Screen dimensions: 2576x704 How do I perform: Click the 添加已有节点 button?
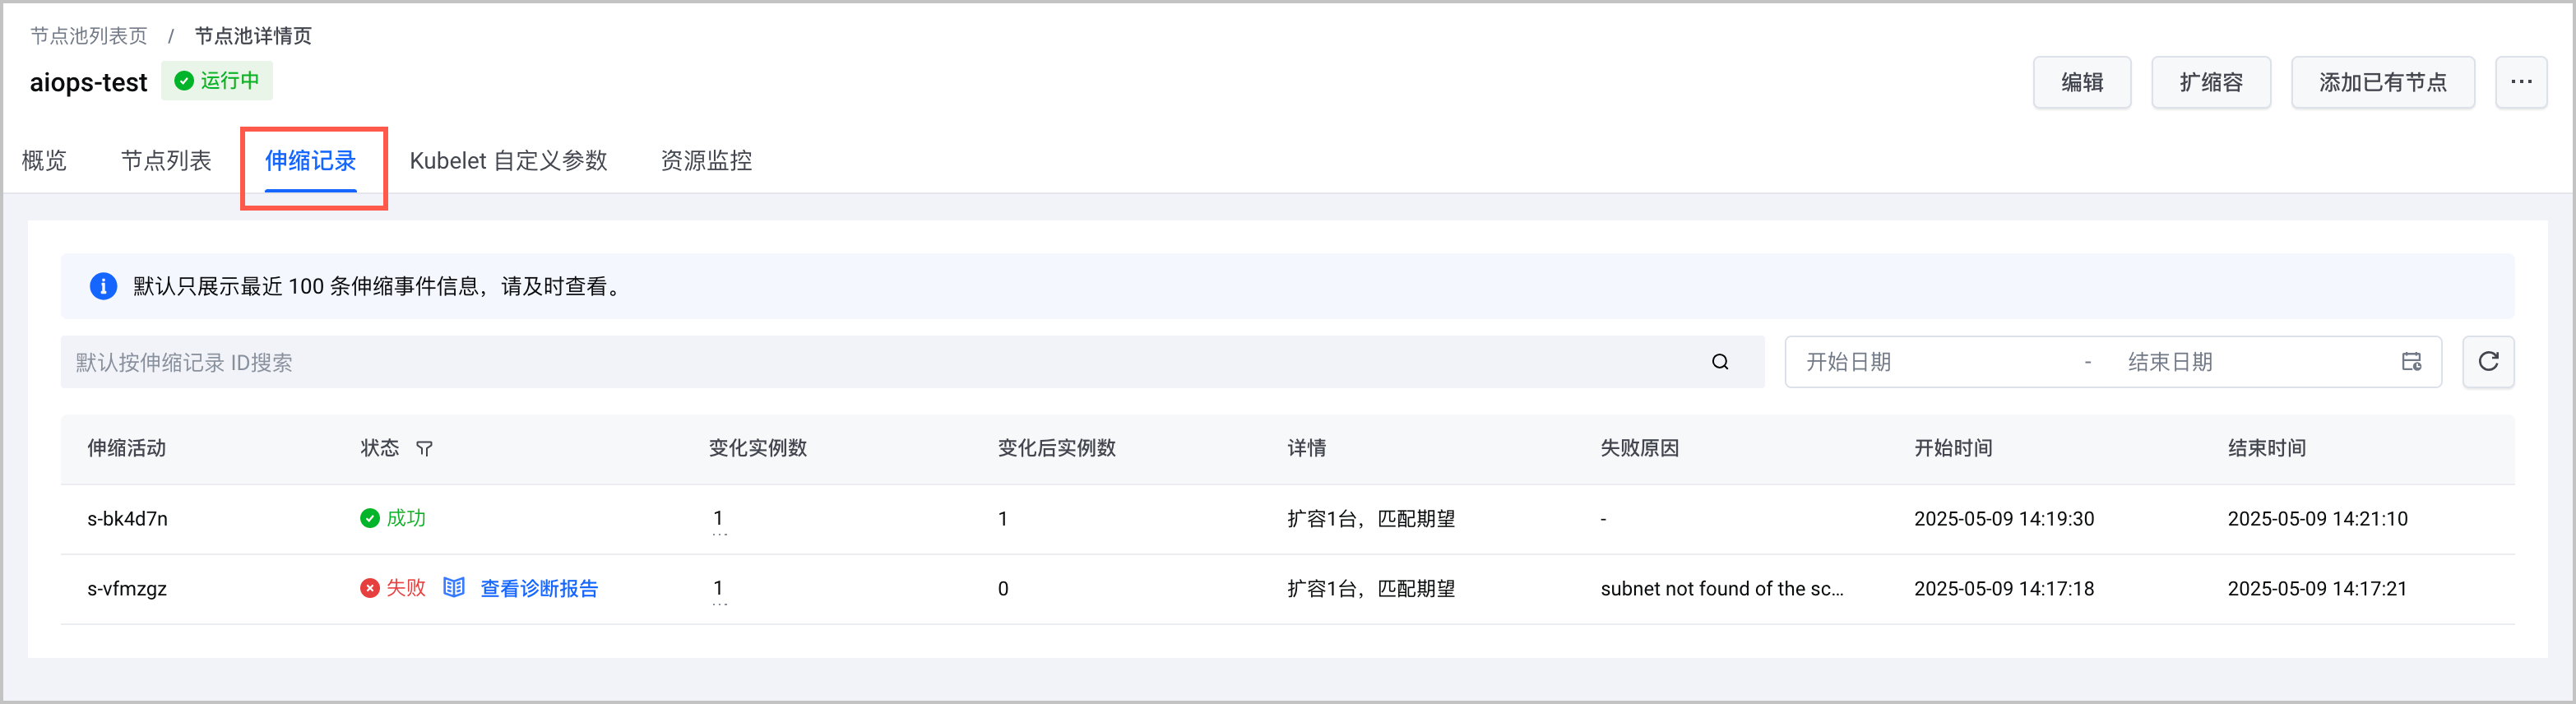[2382, 82]
